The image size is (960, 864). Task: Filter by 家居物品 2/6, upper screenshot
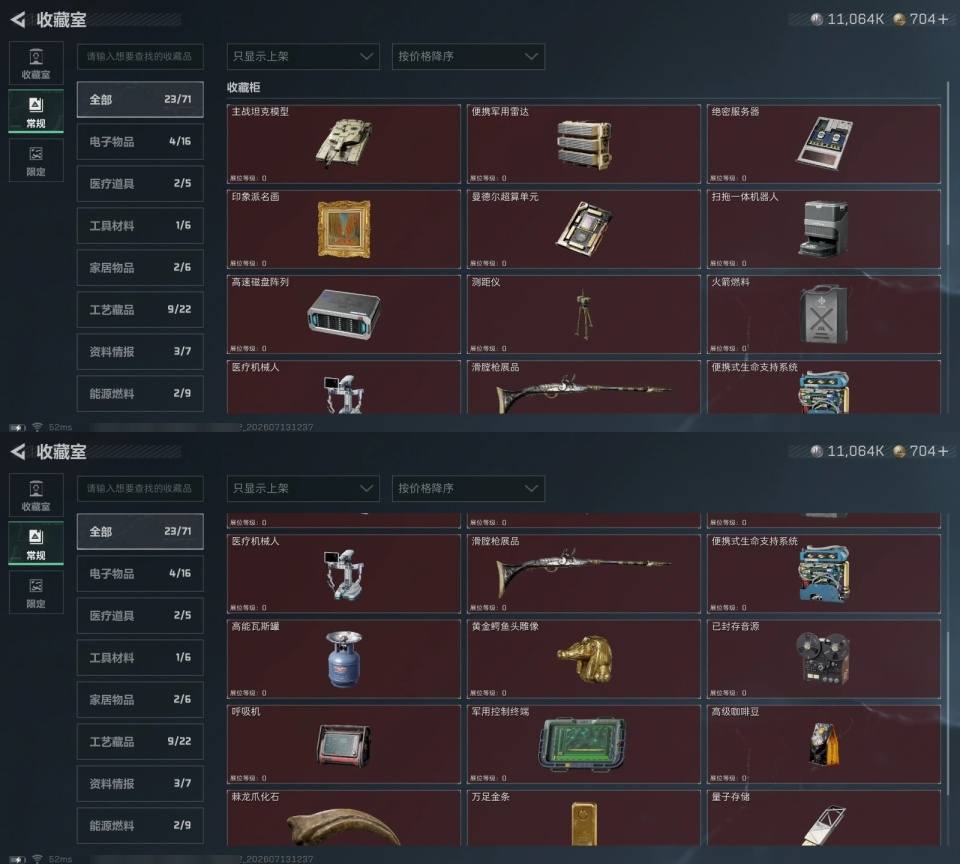[x=140, y=268]
